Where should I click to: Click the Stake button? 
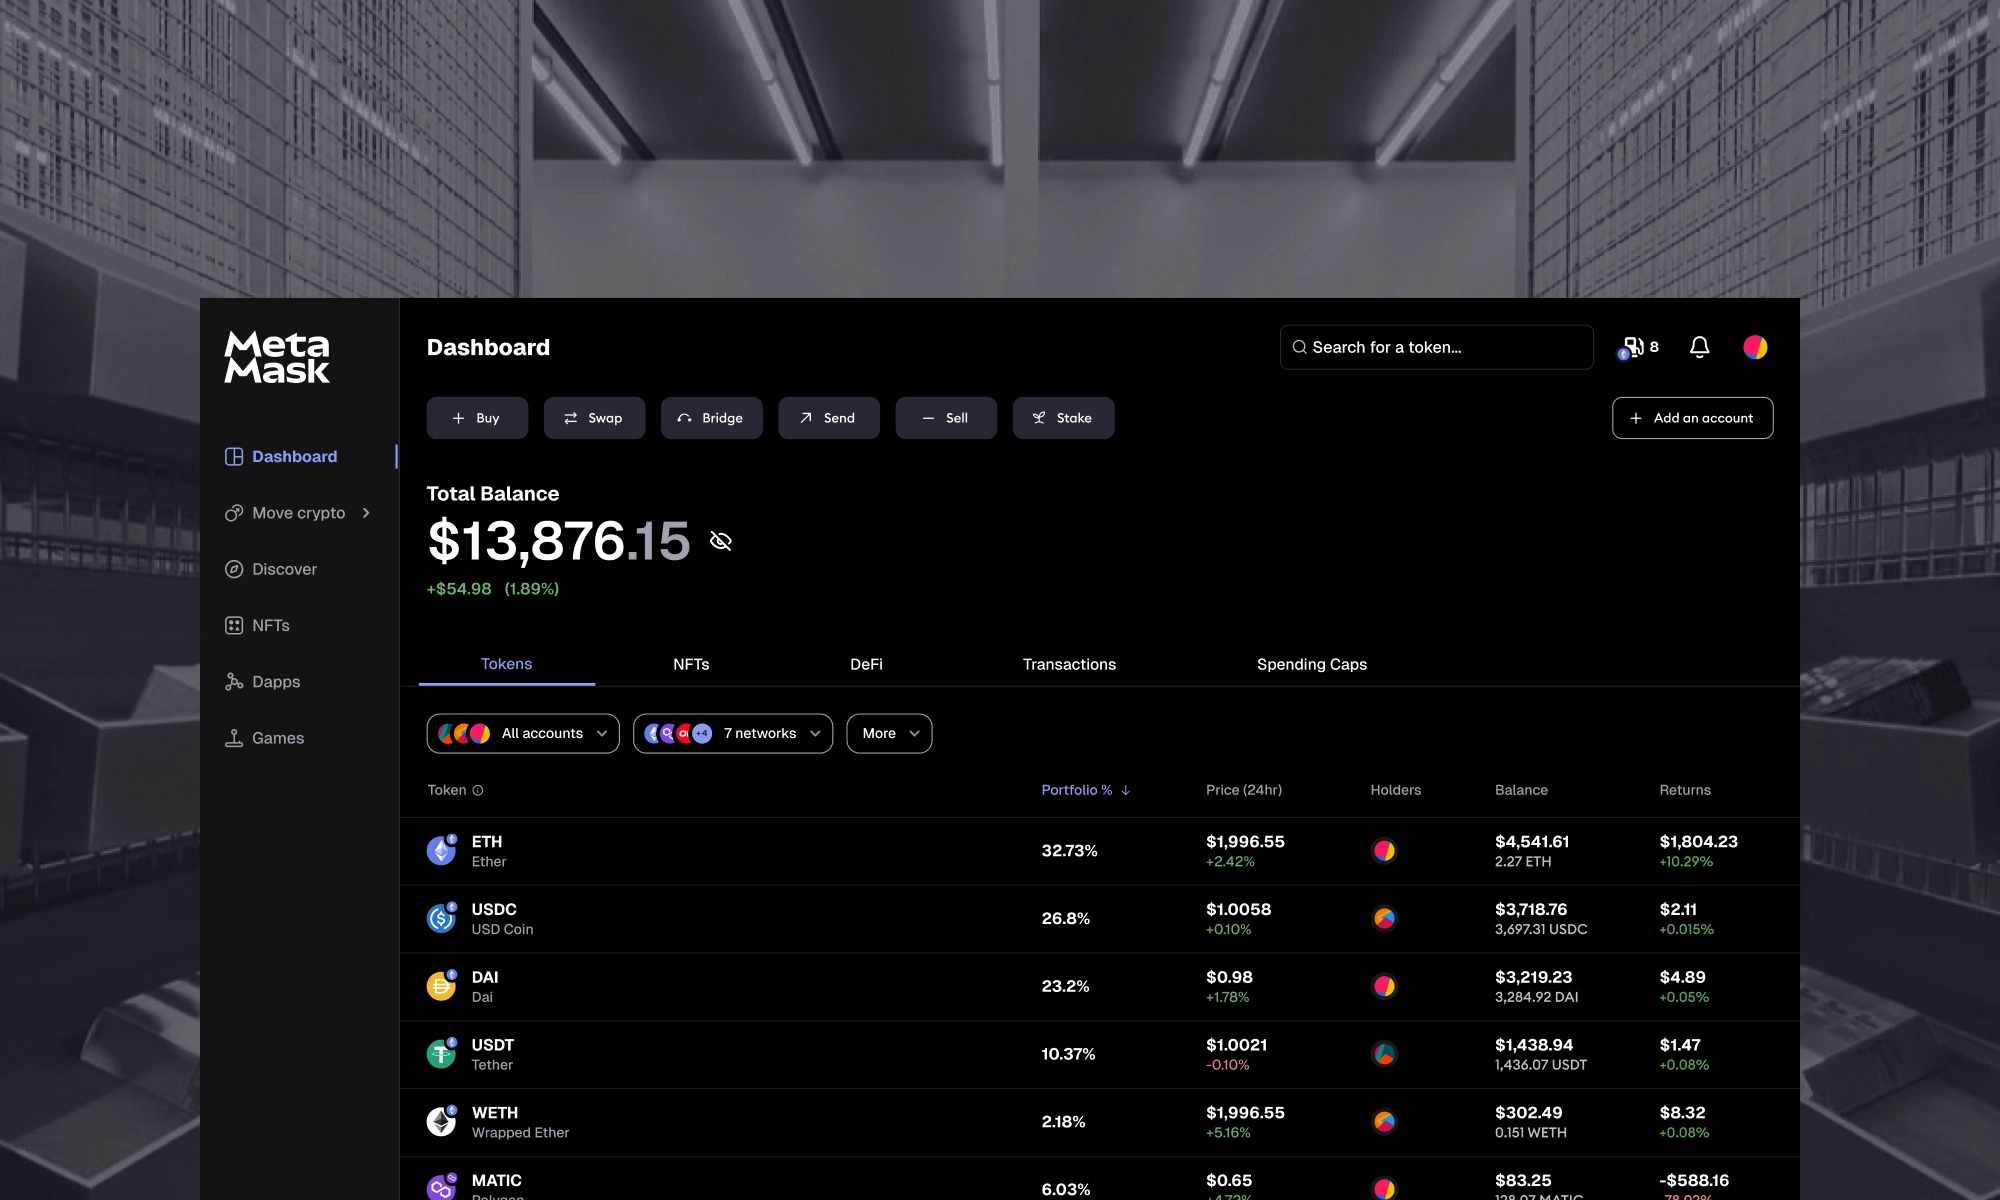[1063, 418]
